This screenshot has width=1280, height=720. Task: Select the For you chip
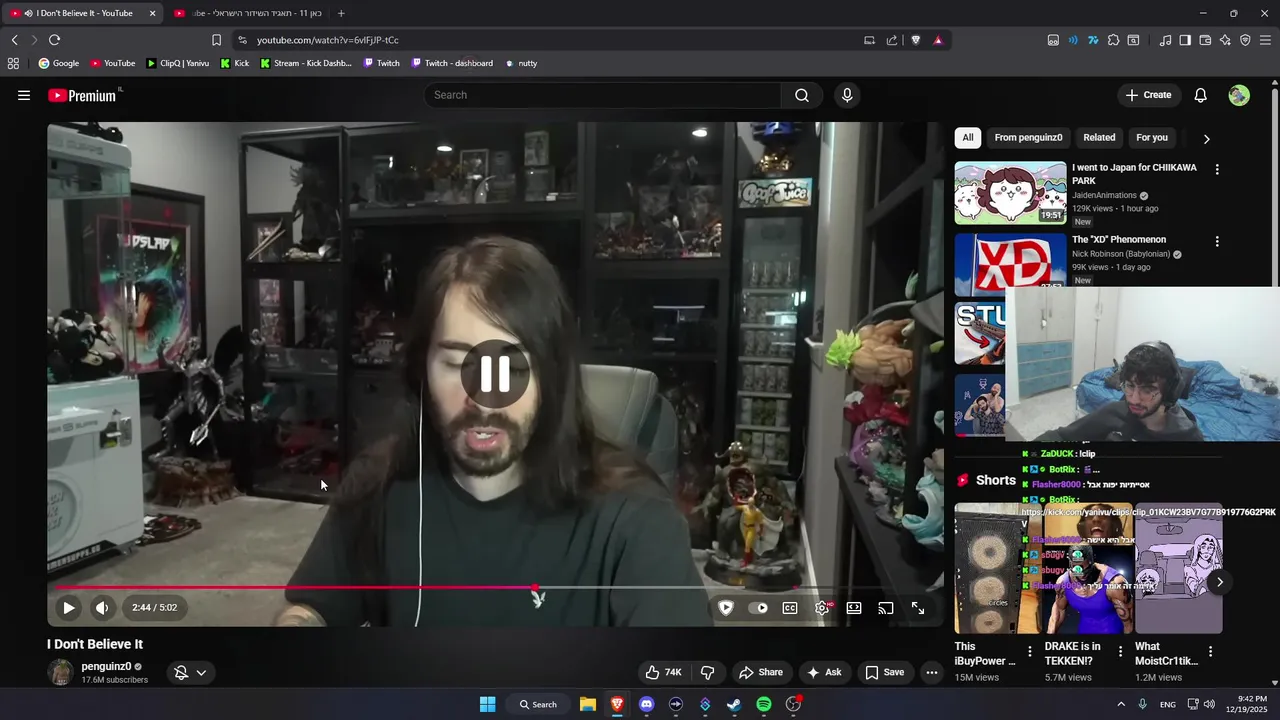tap(1152, 138)
